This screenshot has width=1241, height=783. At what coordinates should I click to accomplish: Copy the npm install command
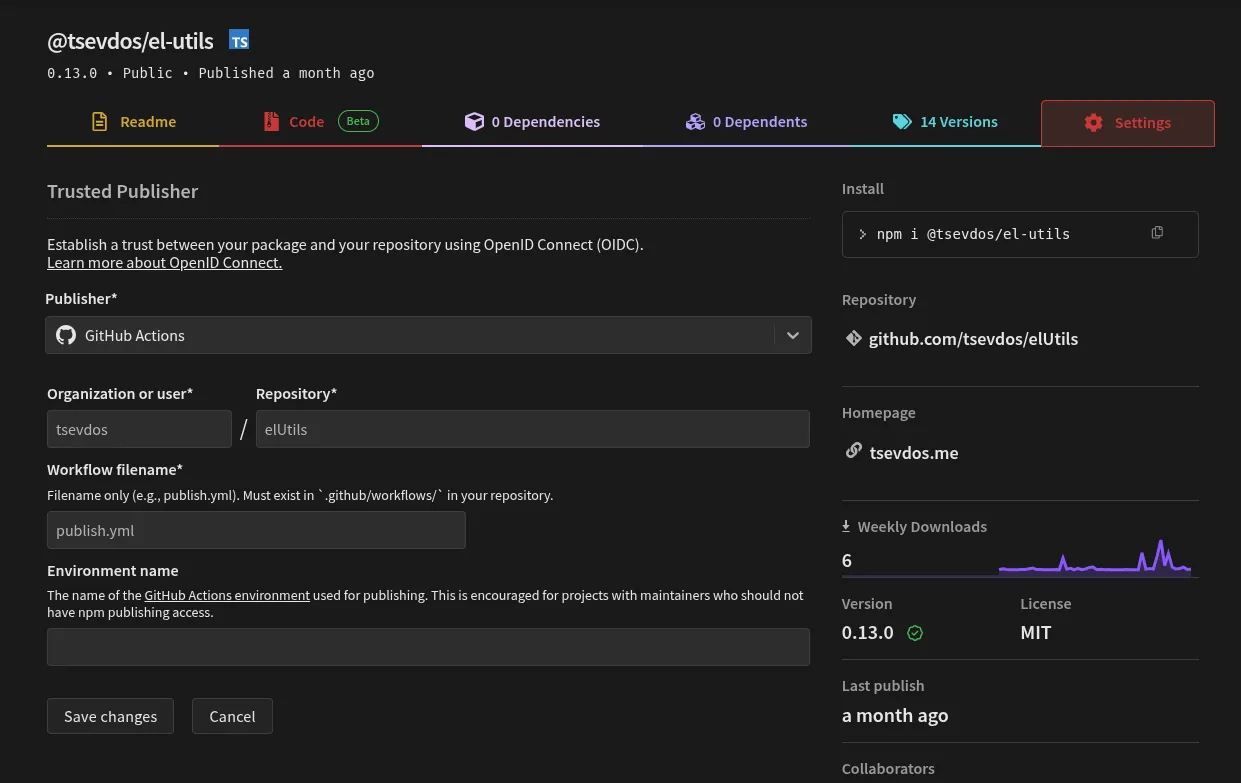[1157, 233]
